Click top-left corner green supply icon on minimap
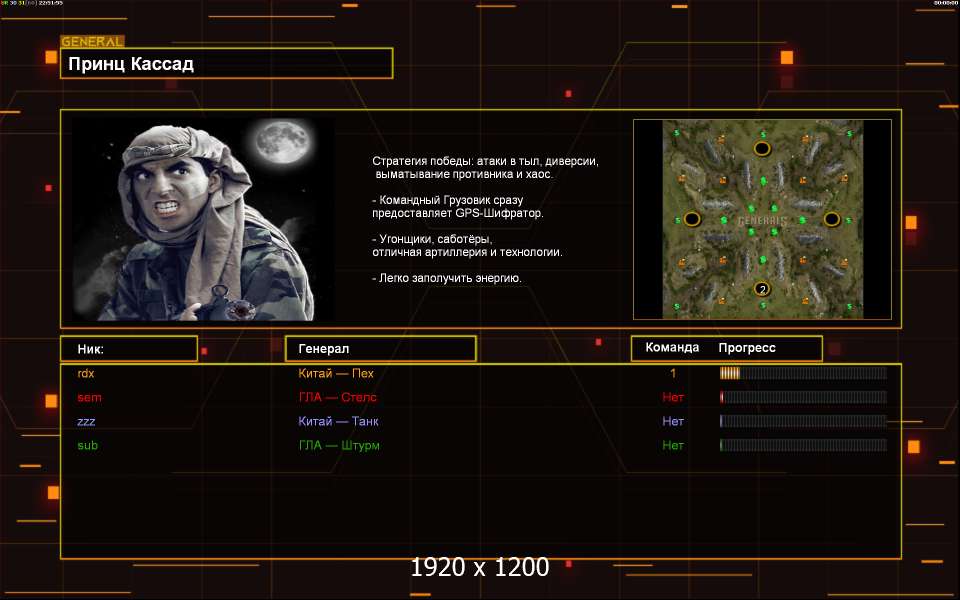The image size is (960, 600). click(676, 133)
